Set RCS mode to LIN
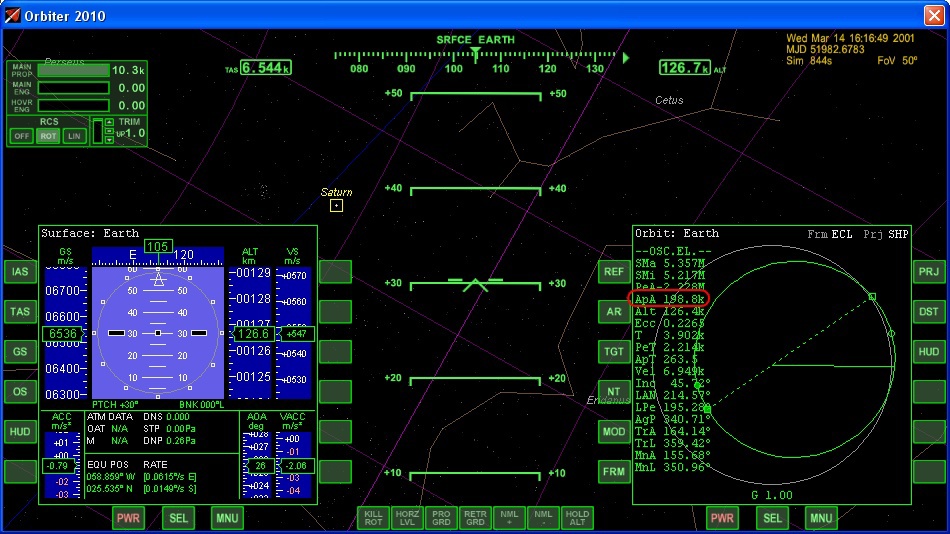The width and height of the screenshot is (950, 534). click(74, 136)
